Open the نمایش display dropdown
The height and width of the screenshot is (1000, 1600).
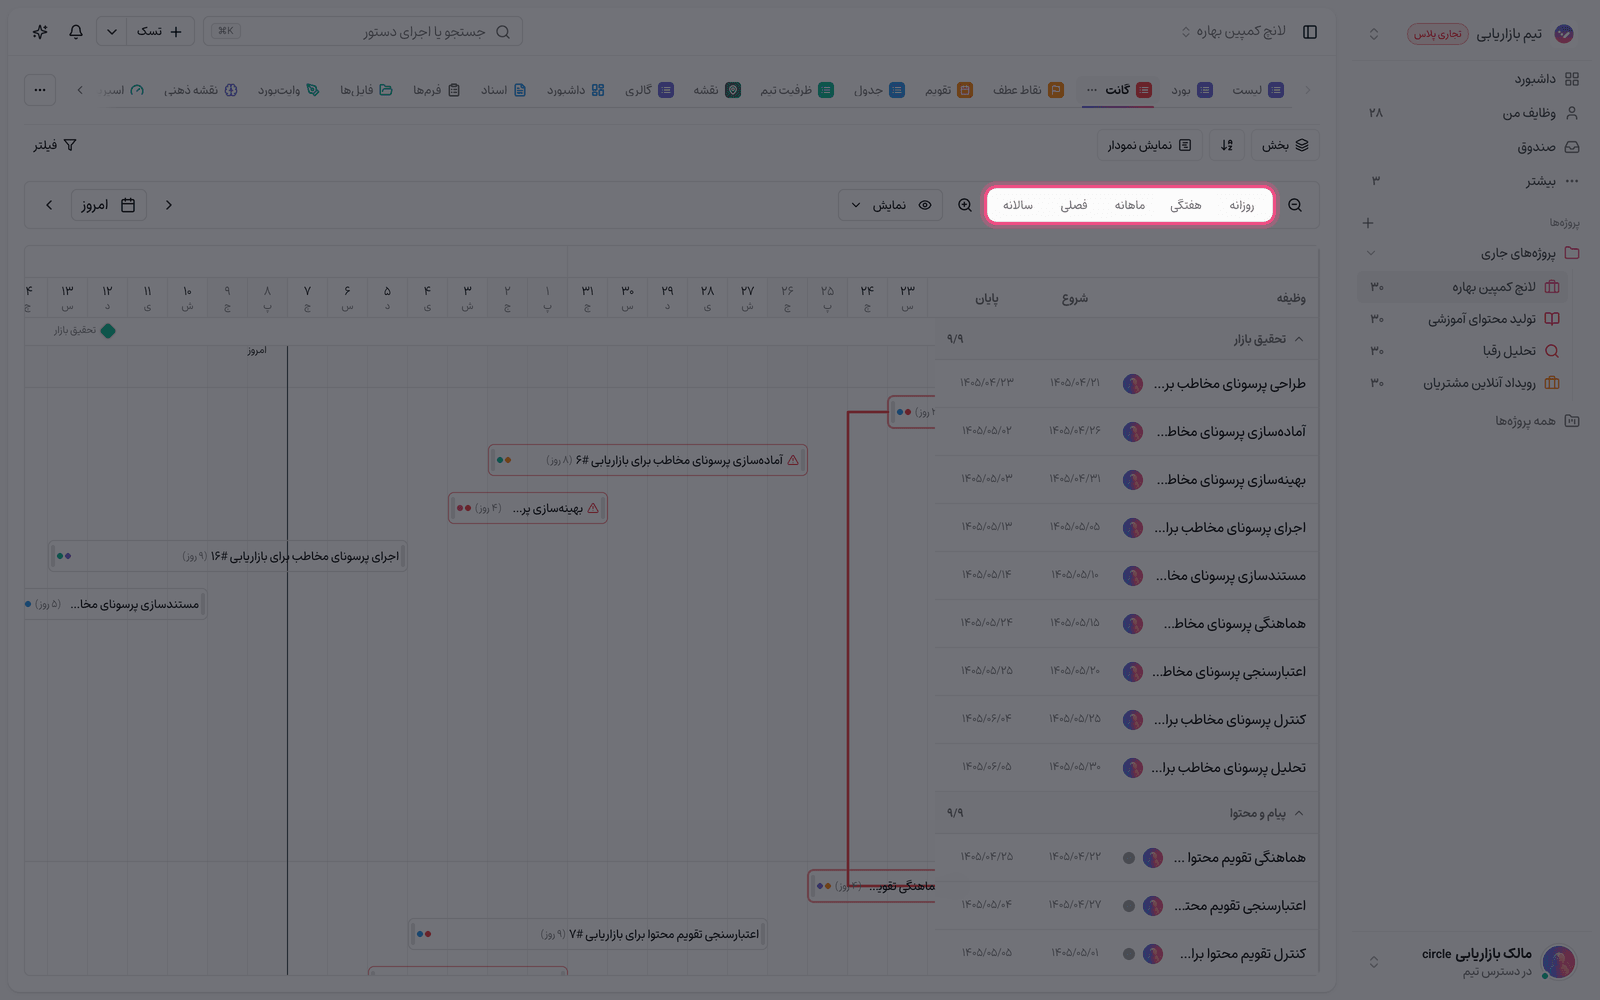point(890,205)
